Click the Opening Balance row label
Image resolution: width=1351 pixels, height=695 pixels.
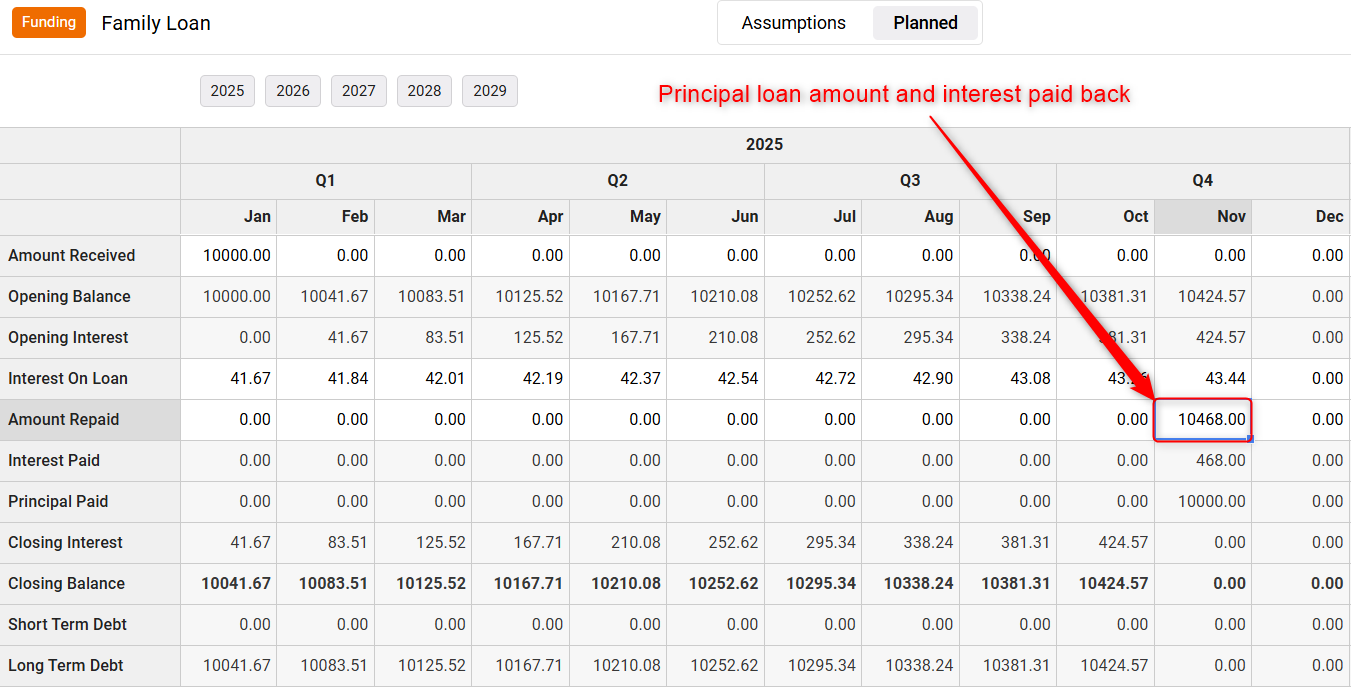90,297
